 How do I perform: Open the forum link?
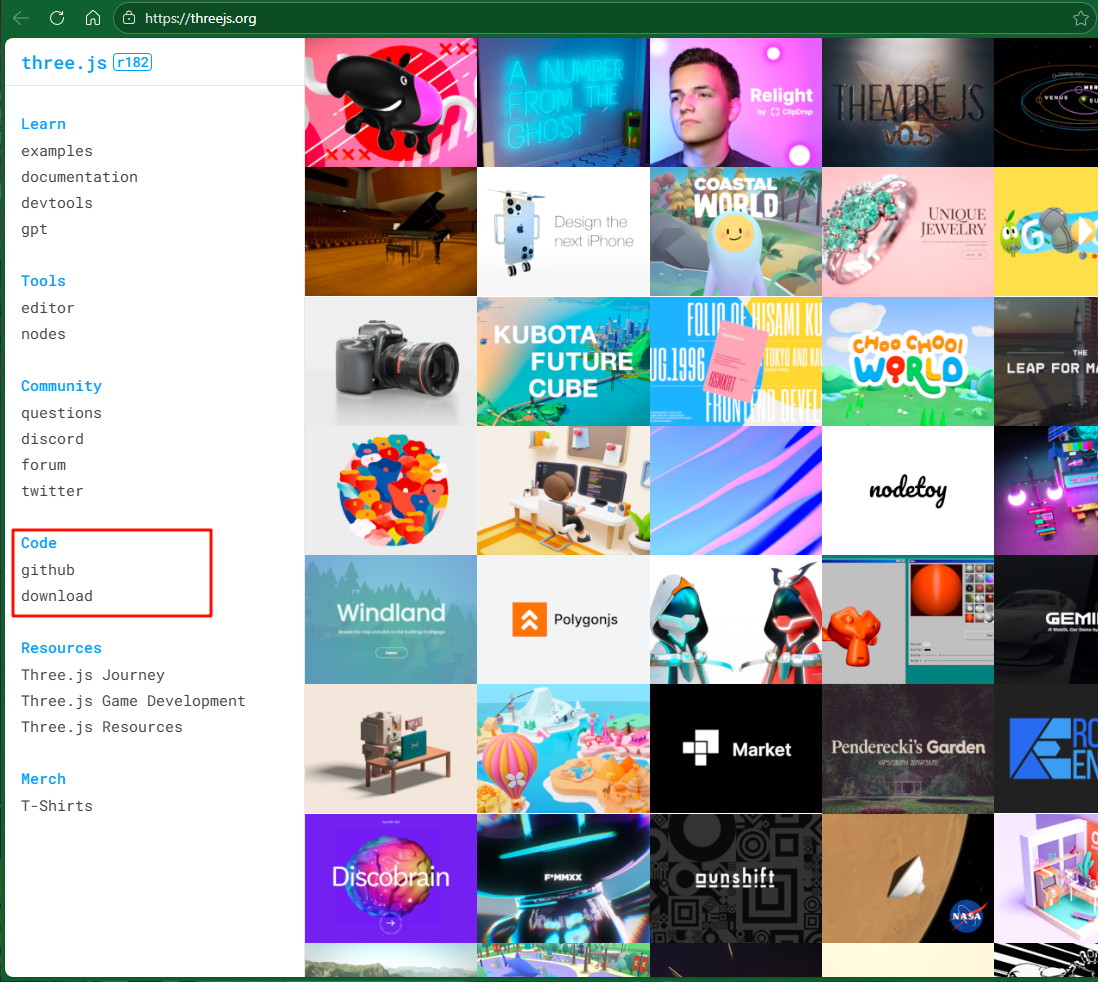43,465
